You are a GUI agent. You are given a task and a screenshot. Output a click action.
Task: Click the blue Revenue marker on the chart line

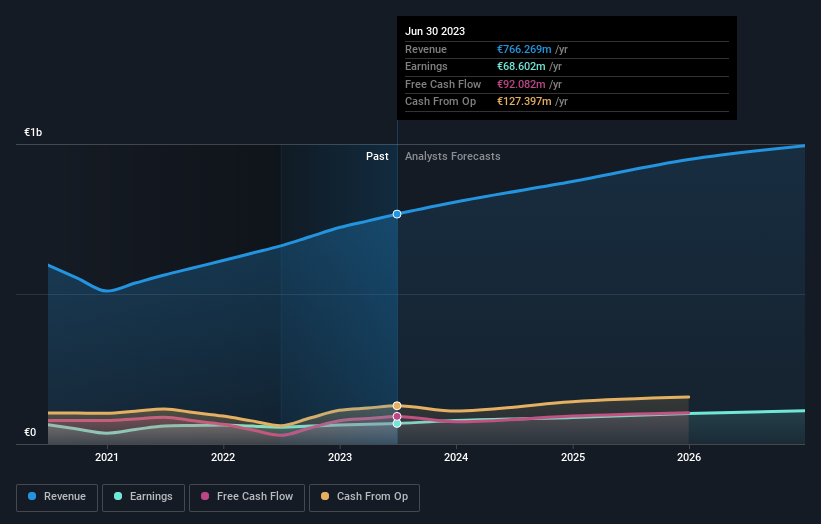(397, 214)
